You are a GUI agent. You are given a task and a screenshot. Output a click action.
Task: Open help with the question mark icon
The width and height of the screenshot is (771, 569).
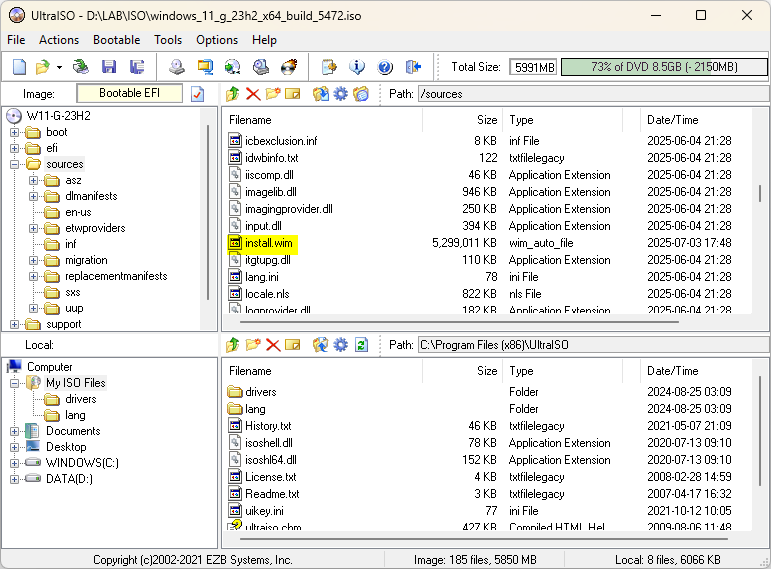(x=385, y=66)
